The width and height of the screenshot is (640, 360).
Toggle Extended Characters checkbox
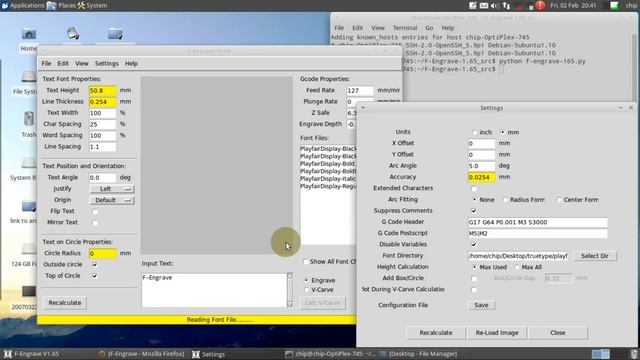point(474,189)
